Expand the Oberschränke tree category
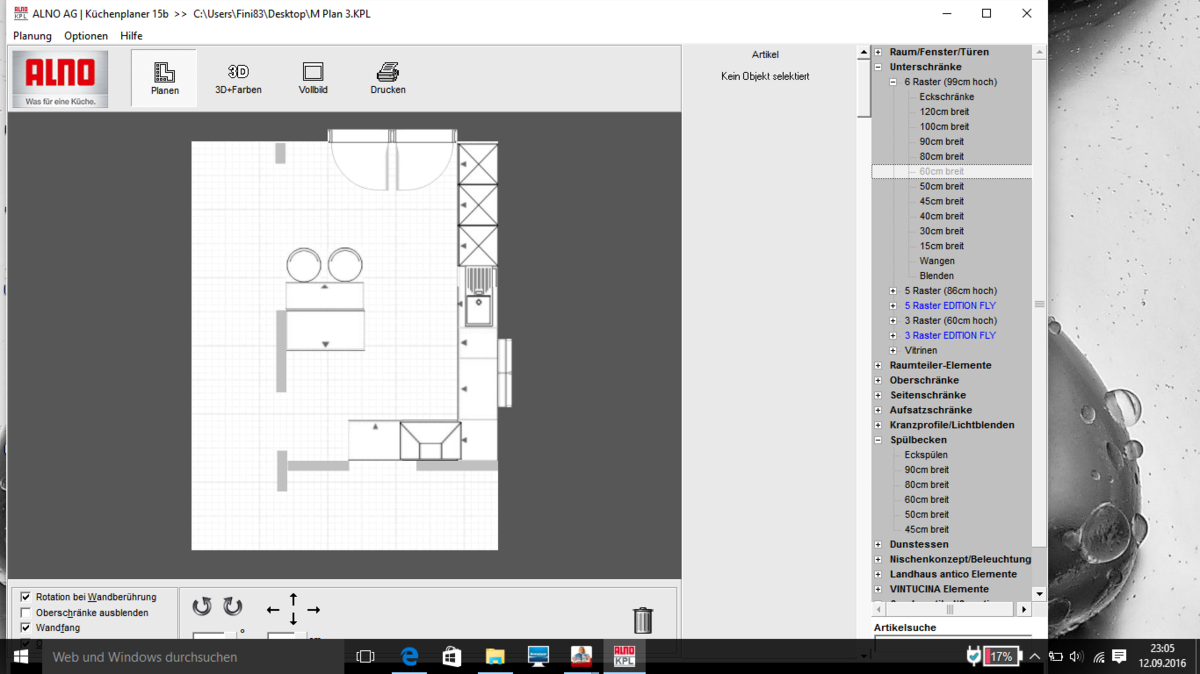The image size is (1200, 674). click(x=878, y=380)
